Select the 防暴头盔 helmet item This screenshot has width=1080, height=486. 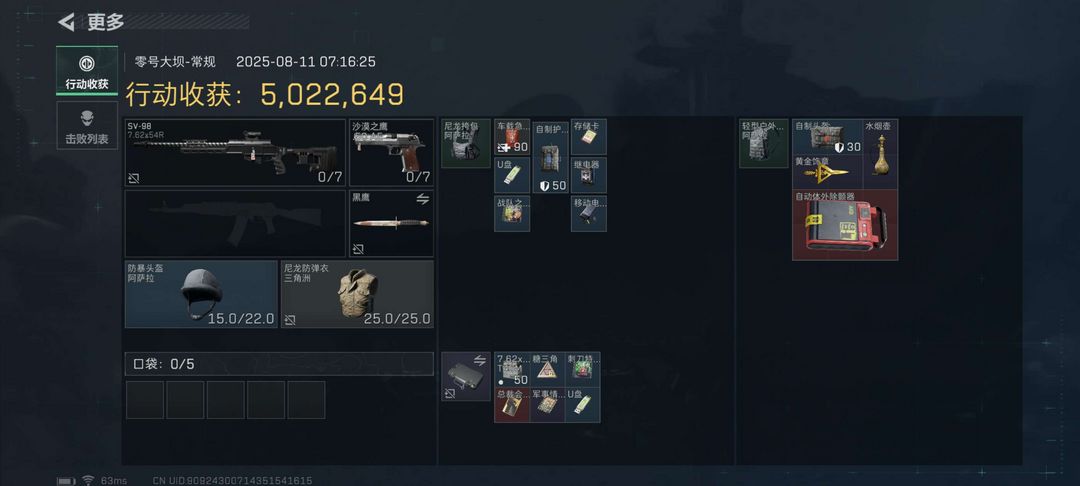click(x=201, y=294)
